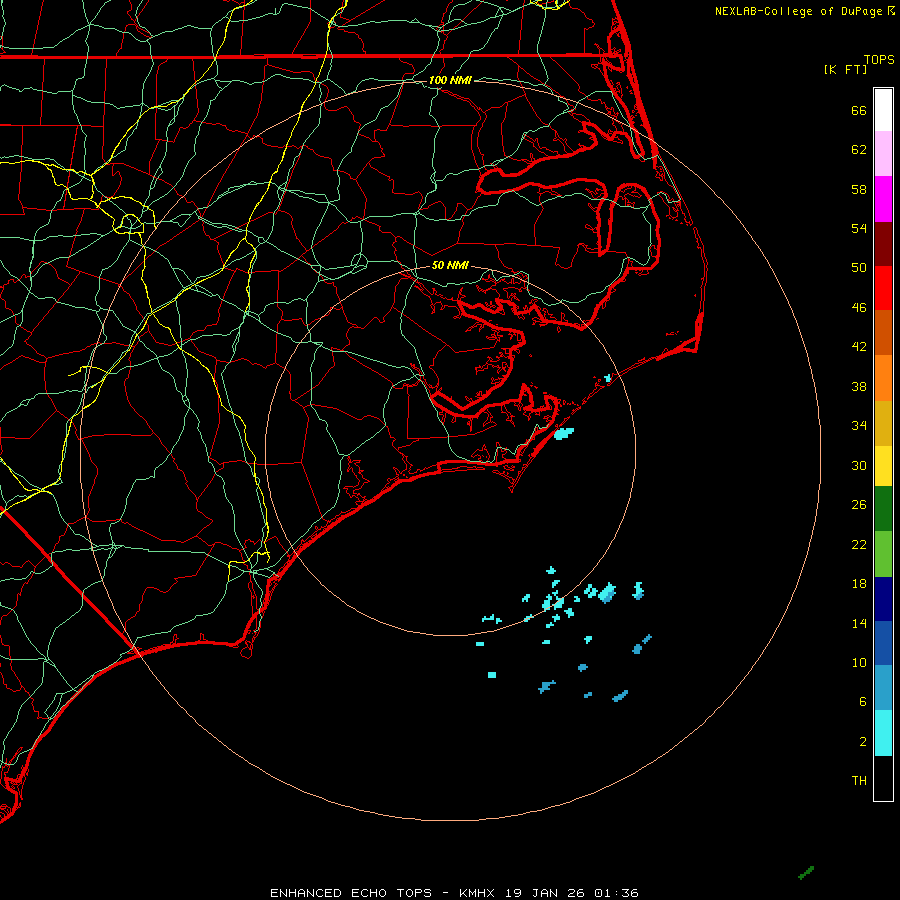
Task: Click the 6 legend value
Action: [x=863, y=701]
